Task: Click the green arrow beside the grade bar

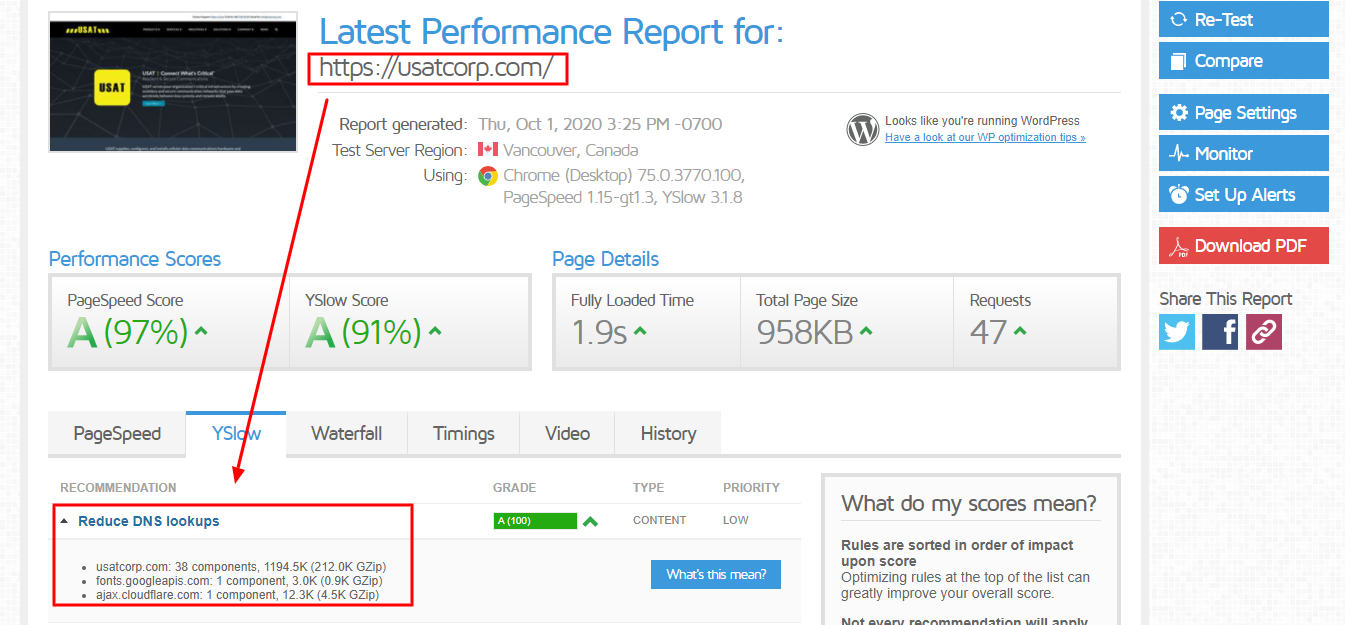Action: [x=591, y=521]
